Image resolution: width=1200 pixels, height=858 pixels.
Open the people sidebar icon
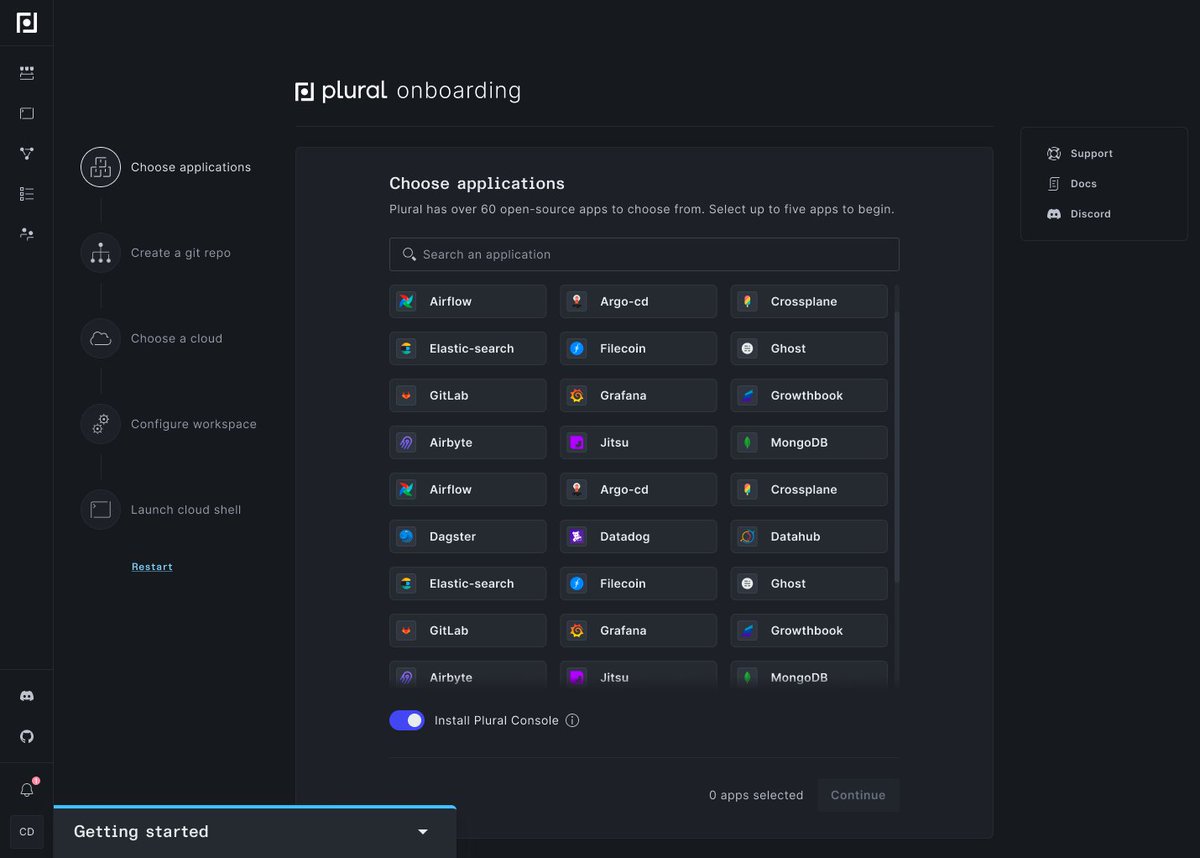click(27, 234)
